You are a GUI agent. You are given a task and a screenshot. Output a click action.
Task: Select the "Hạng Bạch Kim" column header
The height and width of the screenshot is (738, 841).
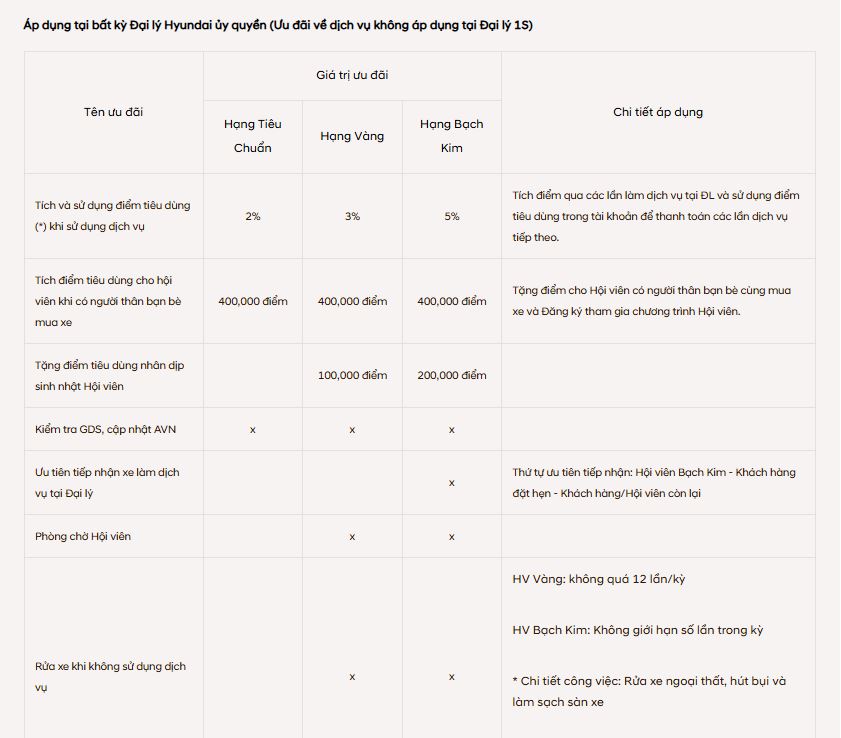tap(451, 136)
